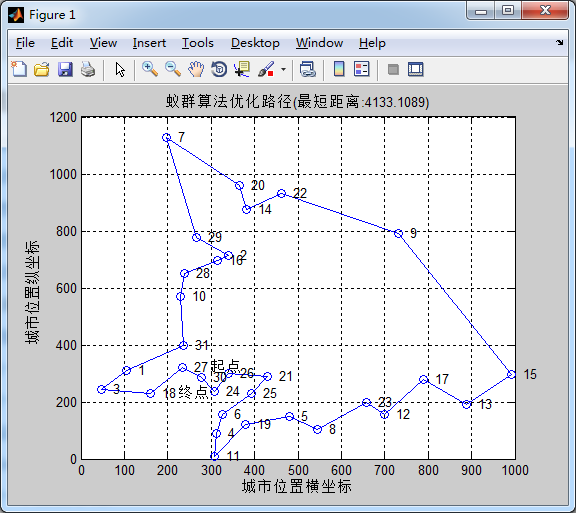This screenshot has height=513, width=576.
Task: Click the x-axis label 城市位置横坐标
Action: point(297,486)
